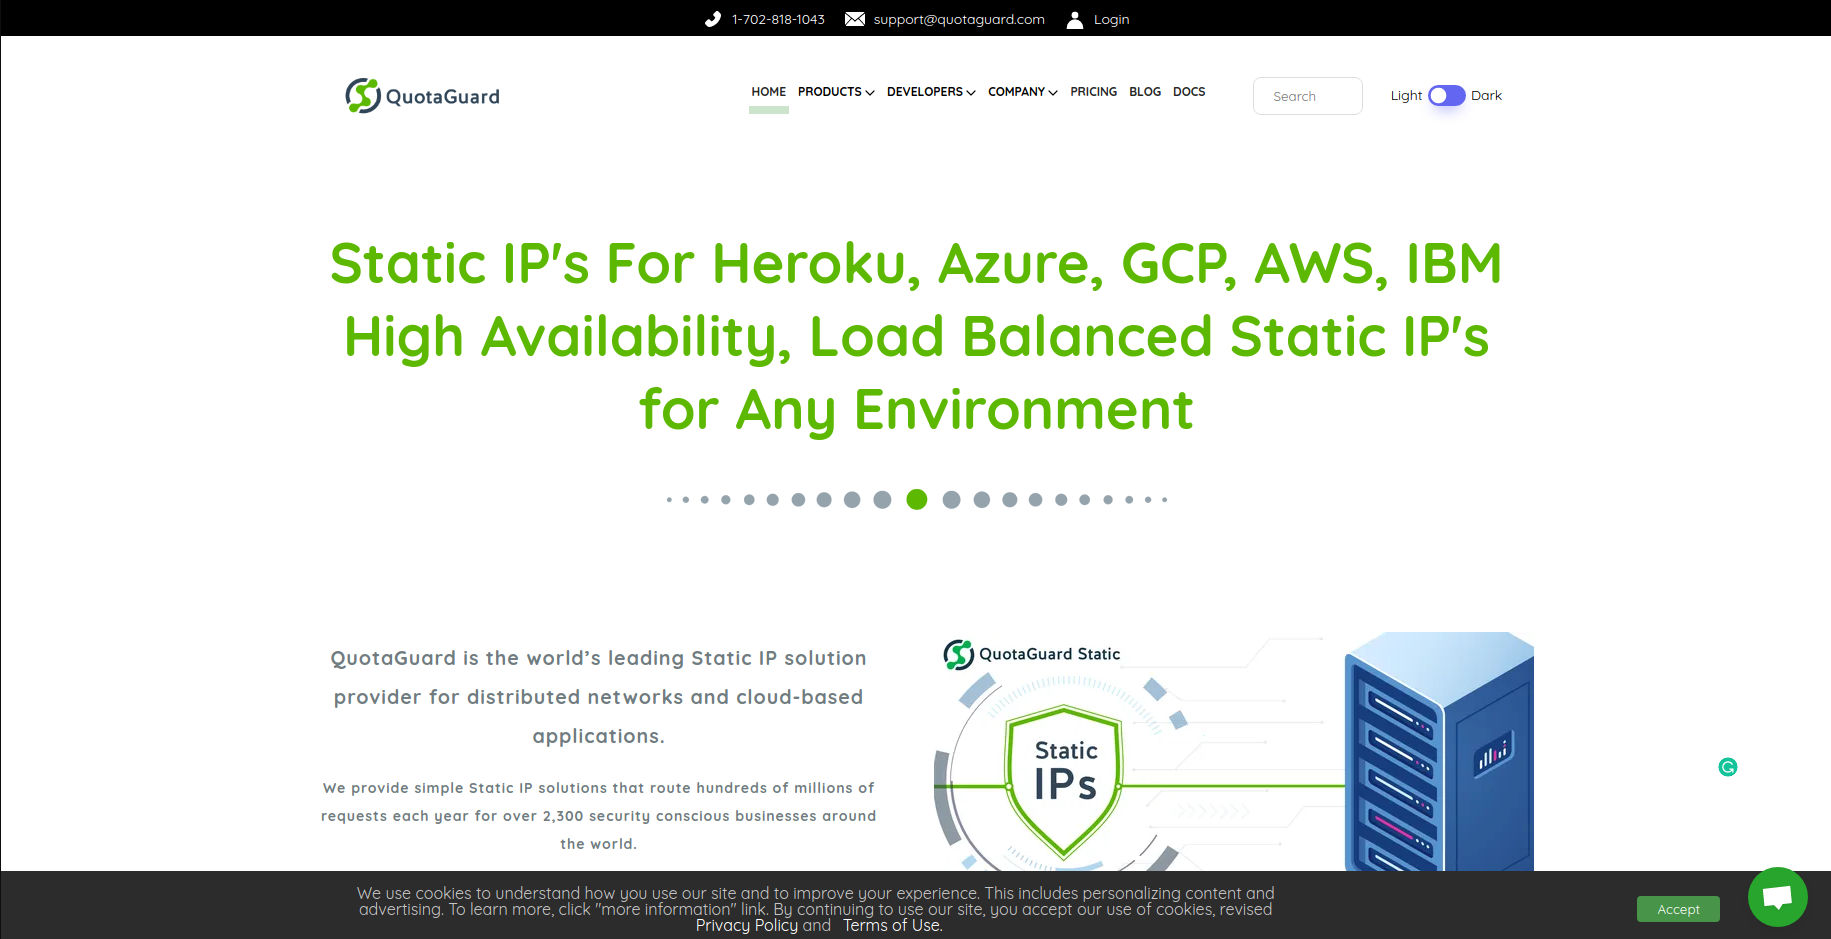Go to the Pricing page
Image resolution: width=1831 pixels, height=939 pixels.
(x=1093, y=92)
